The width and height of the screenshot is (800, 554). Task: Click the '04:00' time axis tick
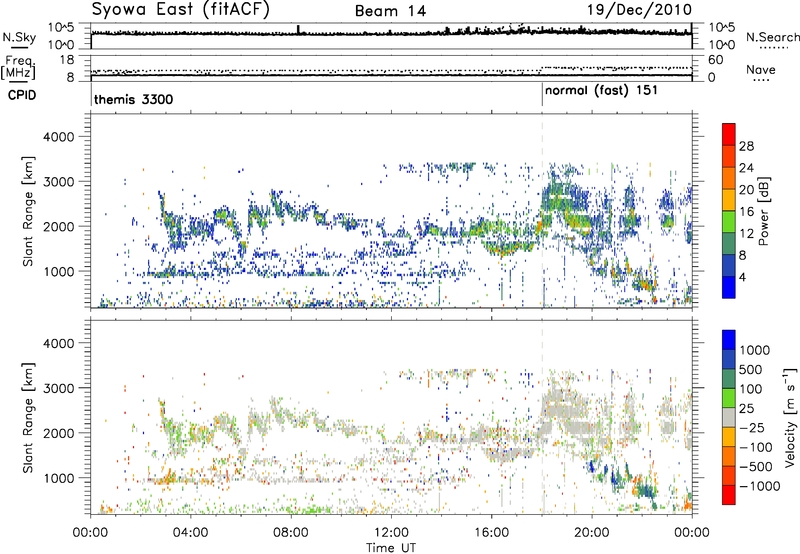190,533
